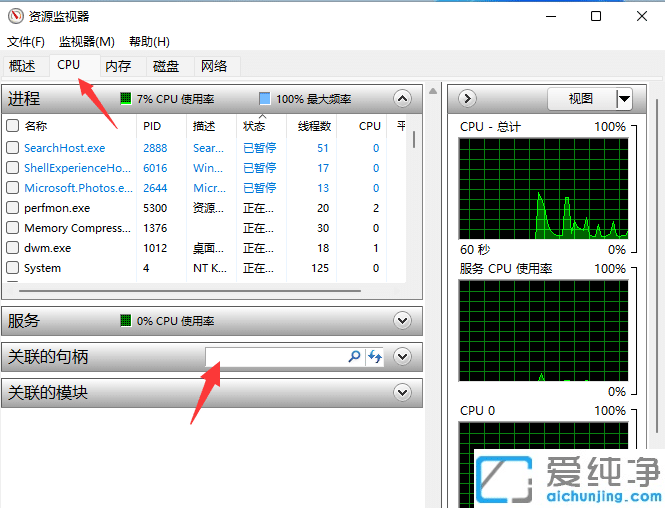The height and width of the screenshot is (508, 665).
Task: Open the 帮助(H) menu
Action: click(149, 42)
